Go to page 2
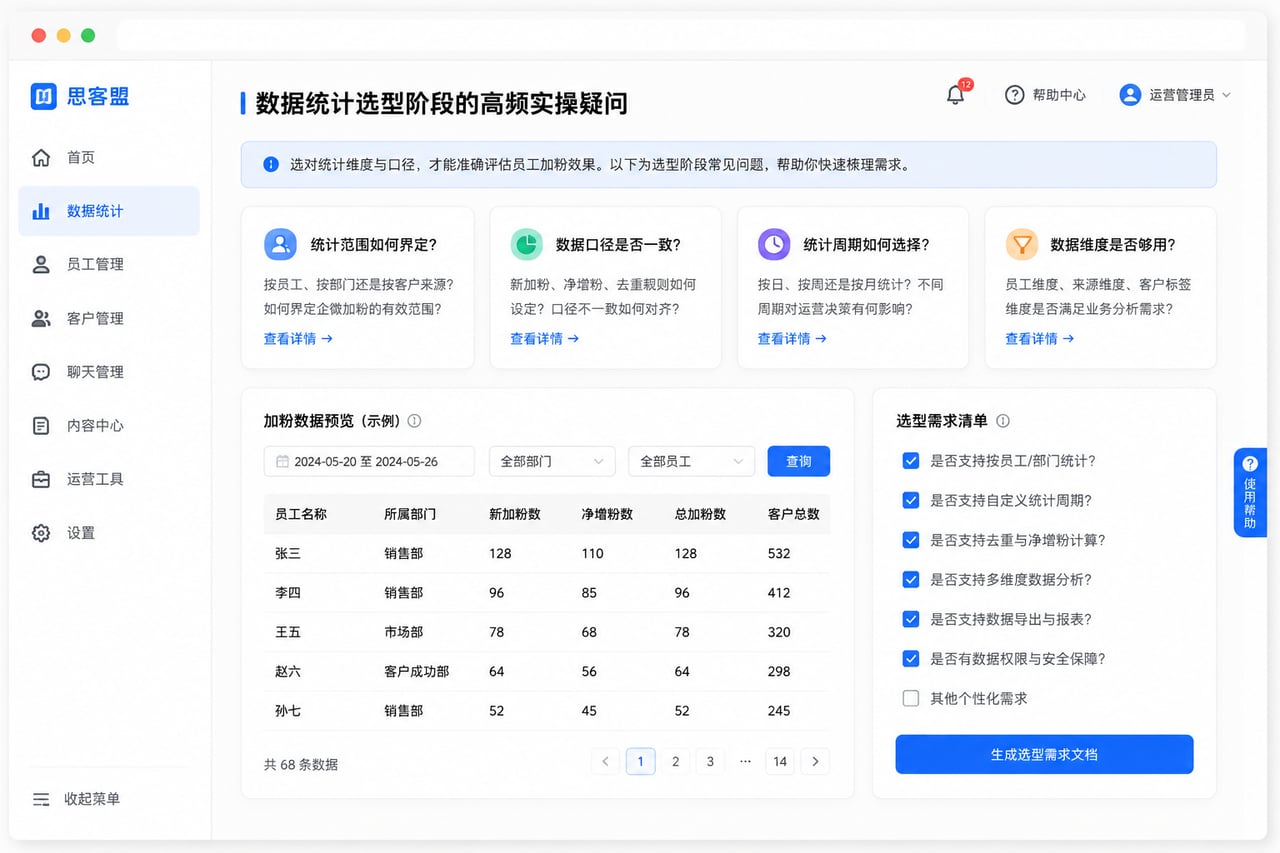The height and width of the screenshot is (853, 1280). click(x=675, y=762)
